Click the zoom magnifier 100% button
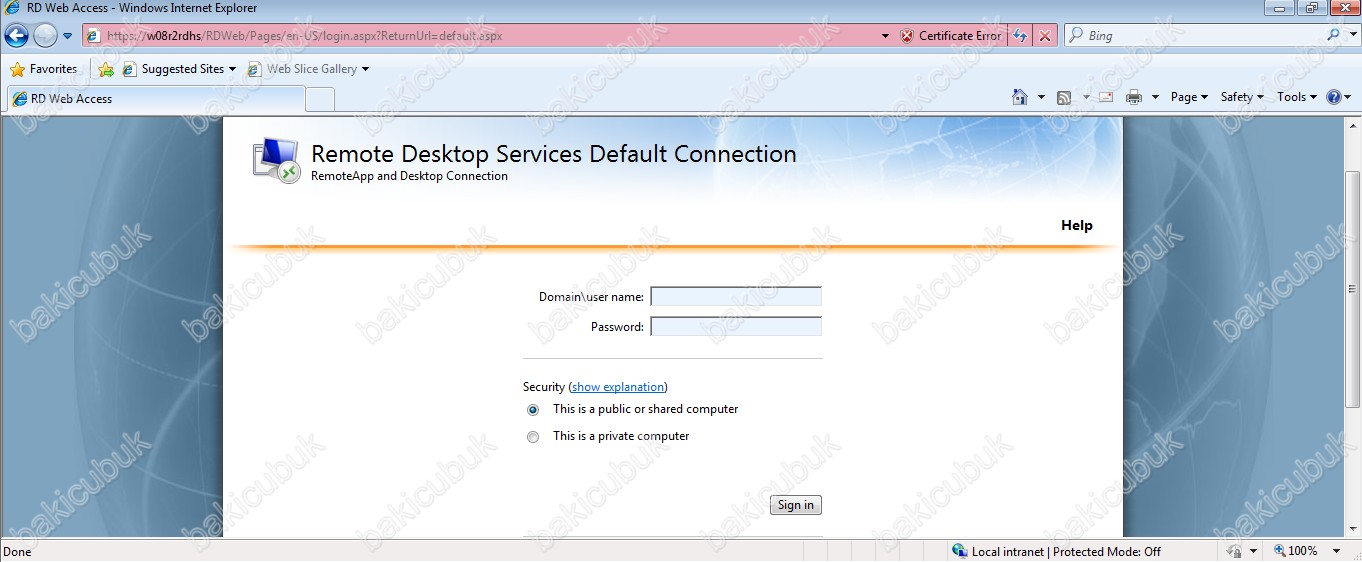The height and width of the screenshot is (562, 1362). pyautogui.click(x=1296, y=551)
